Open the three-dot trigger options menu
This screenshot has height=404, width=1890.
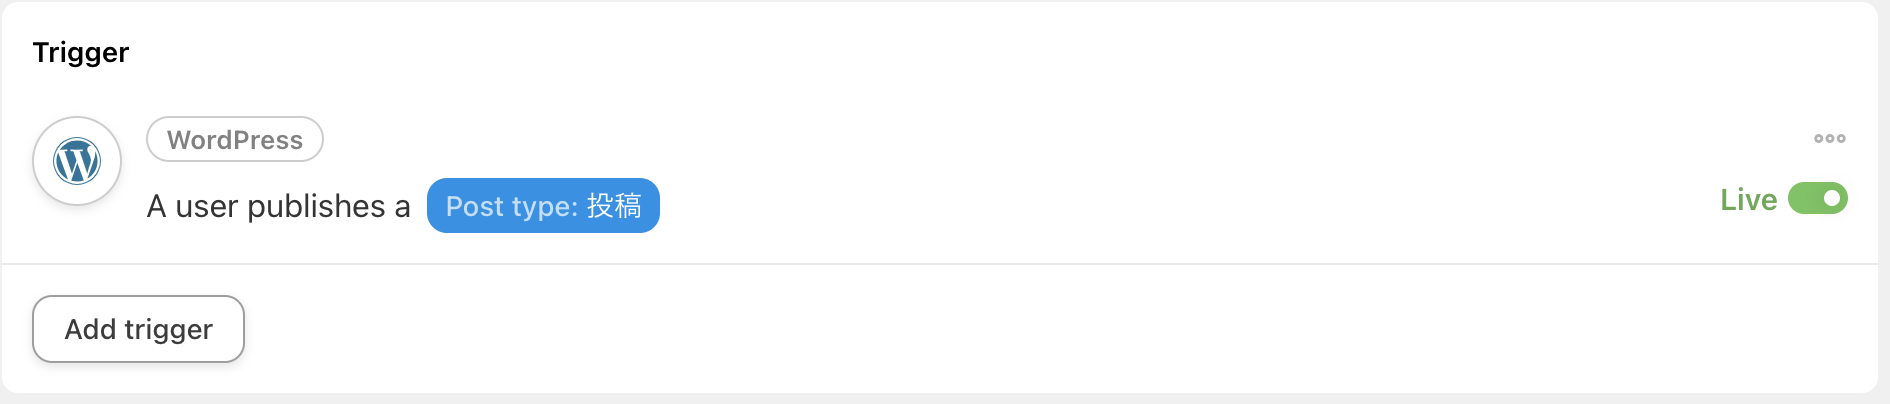tap(1830, 139)
